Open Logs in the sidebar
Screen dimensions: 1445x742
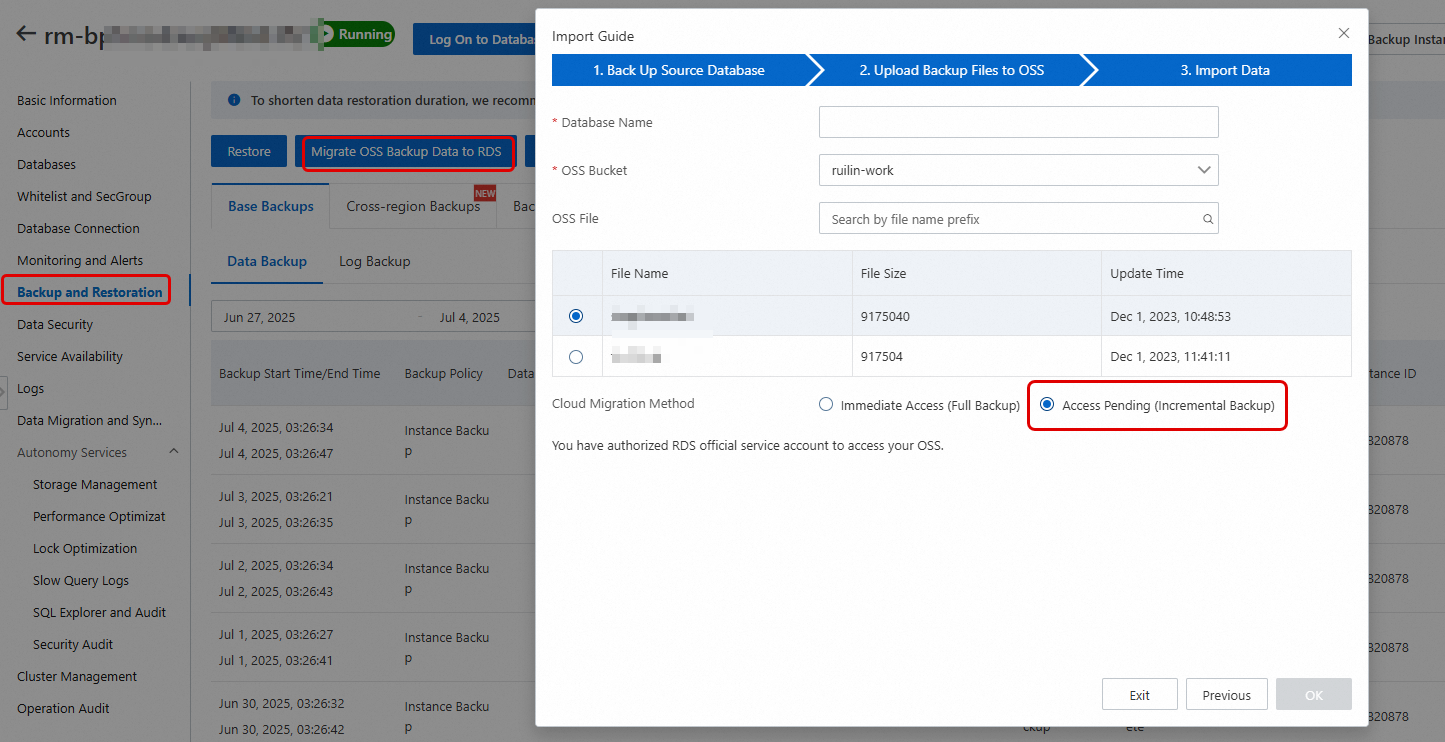(x=30, y=388)
